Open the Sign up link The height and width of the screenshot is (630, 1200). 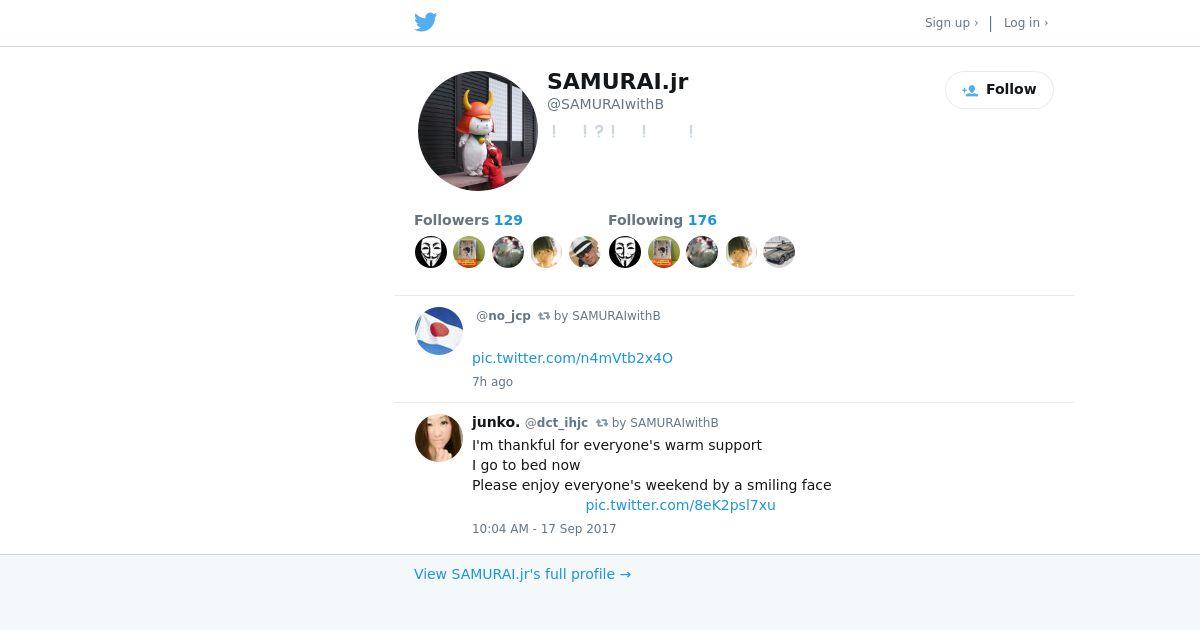[951, 23]
